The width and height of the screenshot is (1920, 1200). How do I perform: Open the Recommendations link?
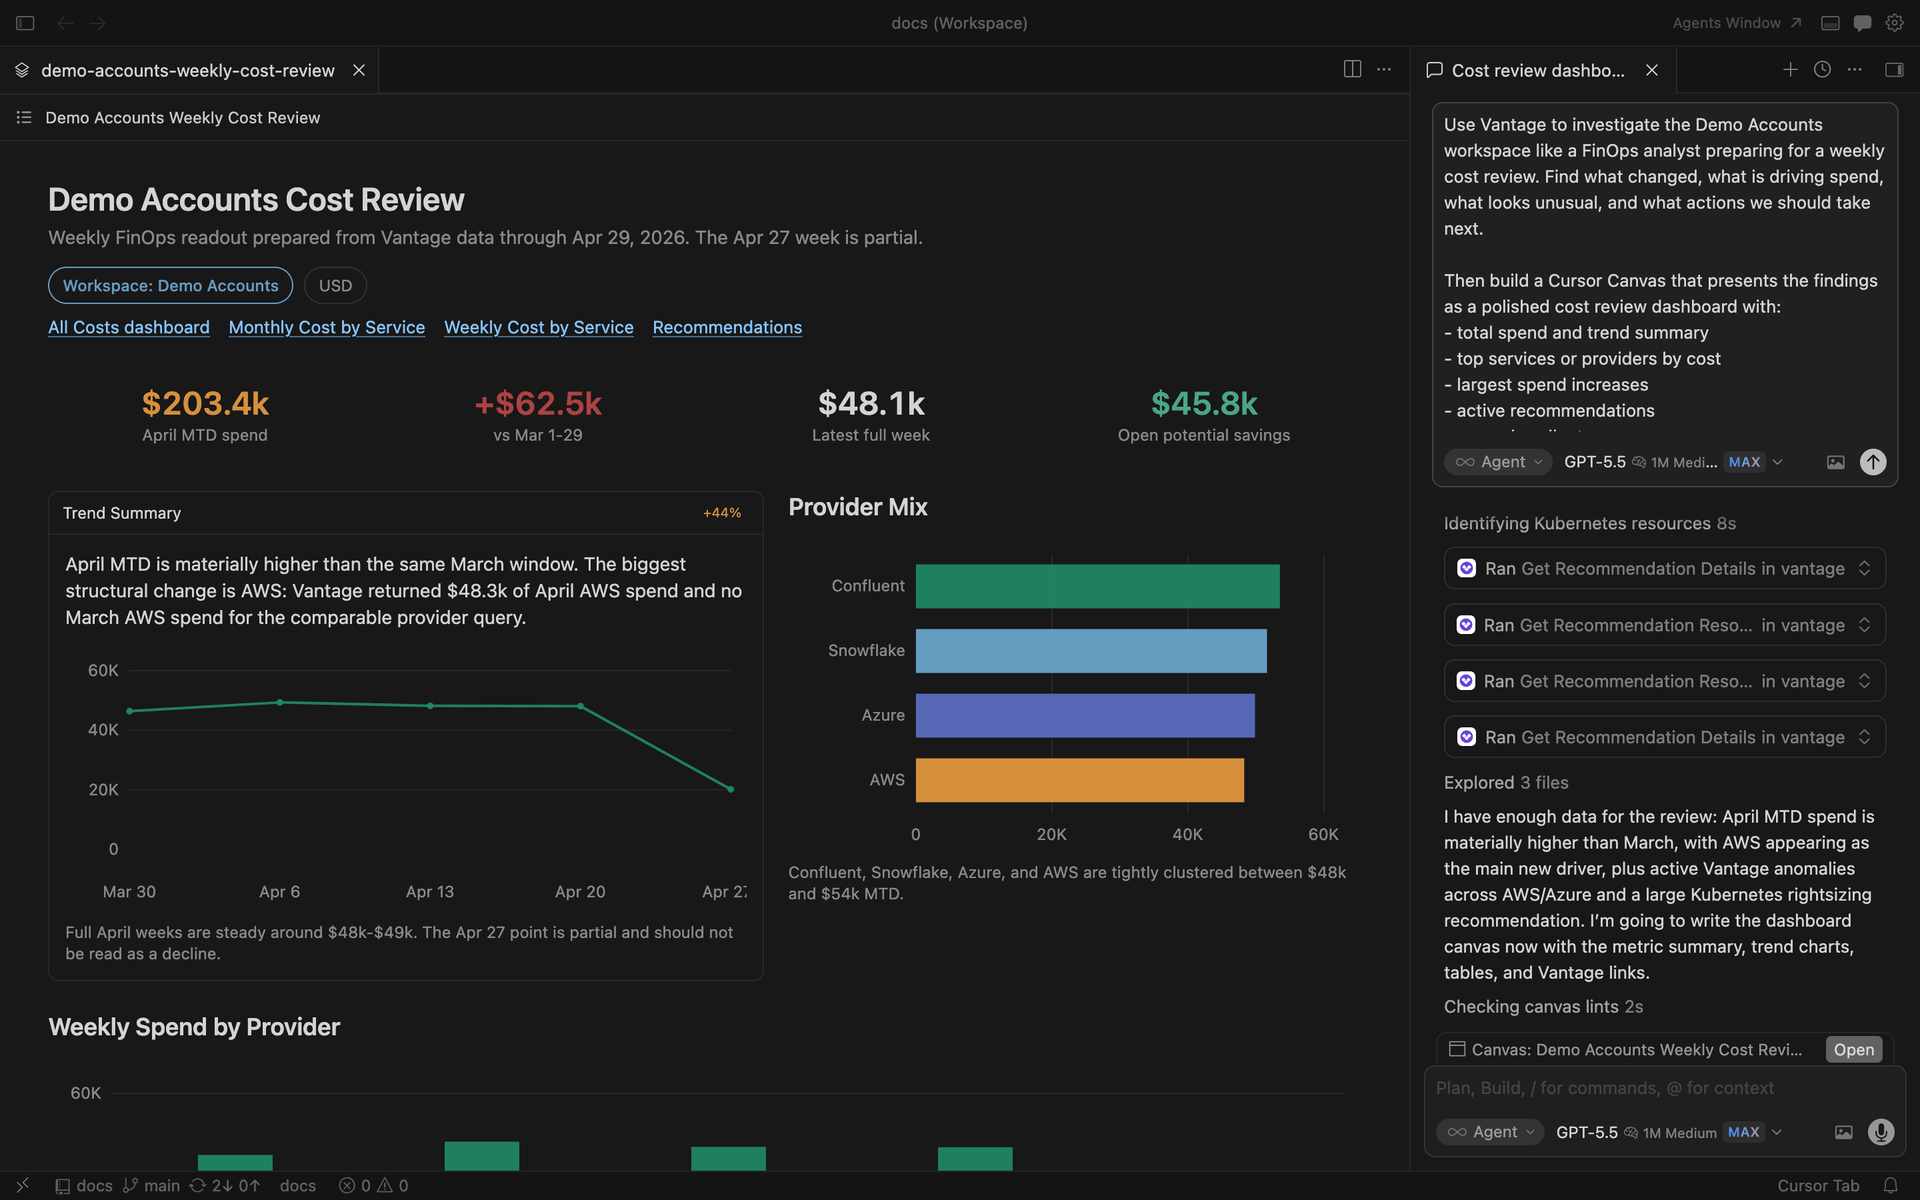pyautogui.click(x=727, y=327)
